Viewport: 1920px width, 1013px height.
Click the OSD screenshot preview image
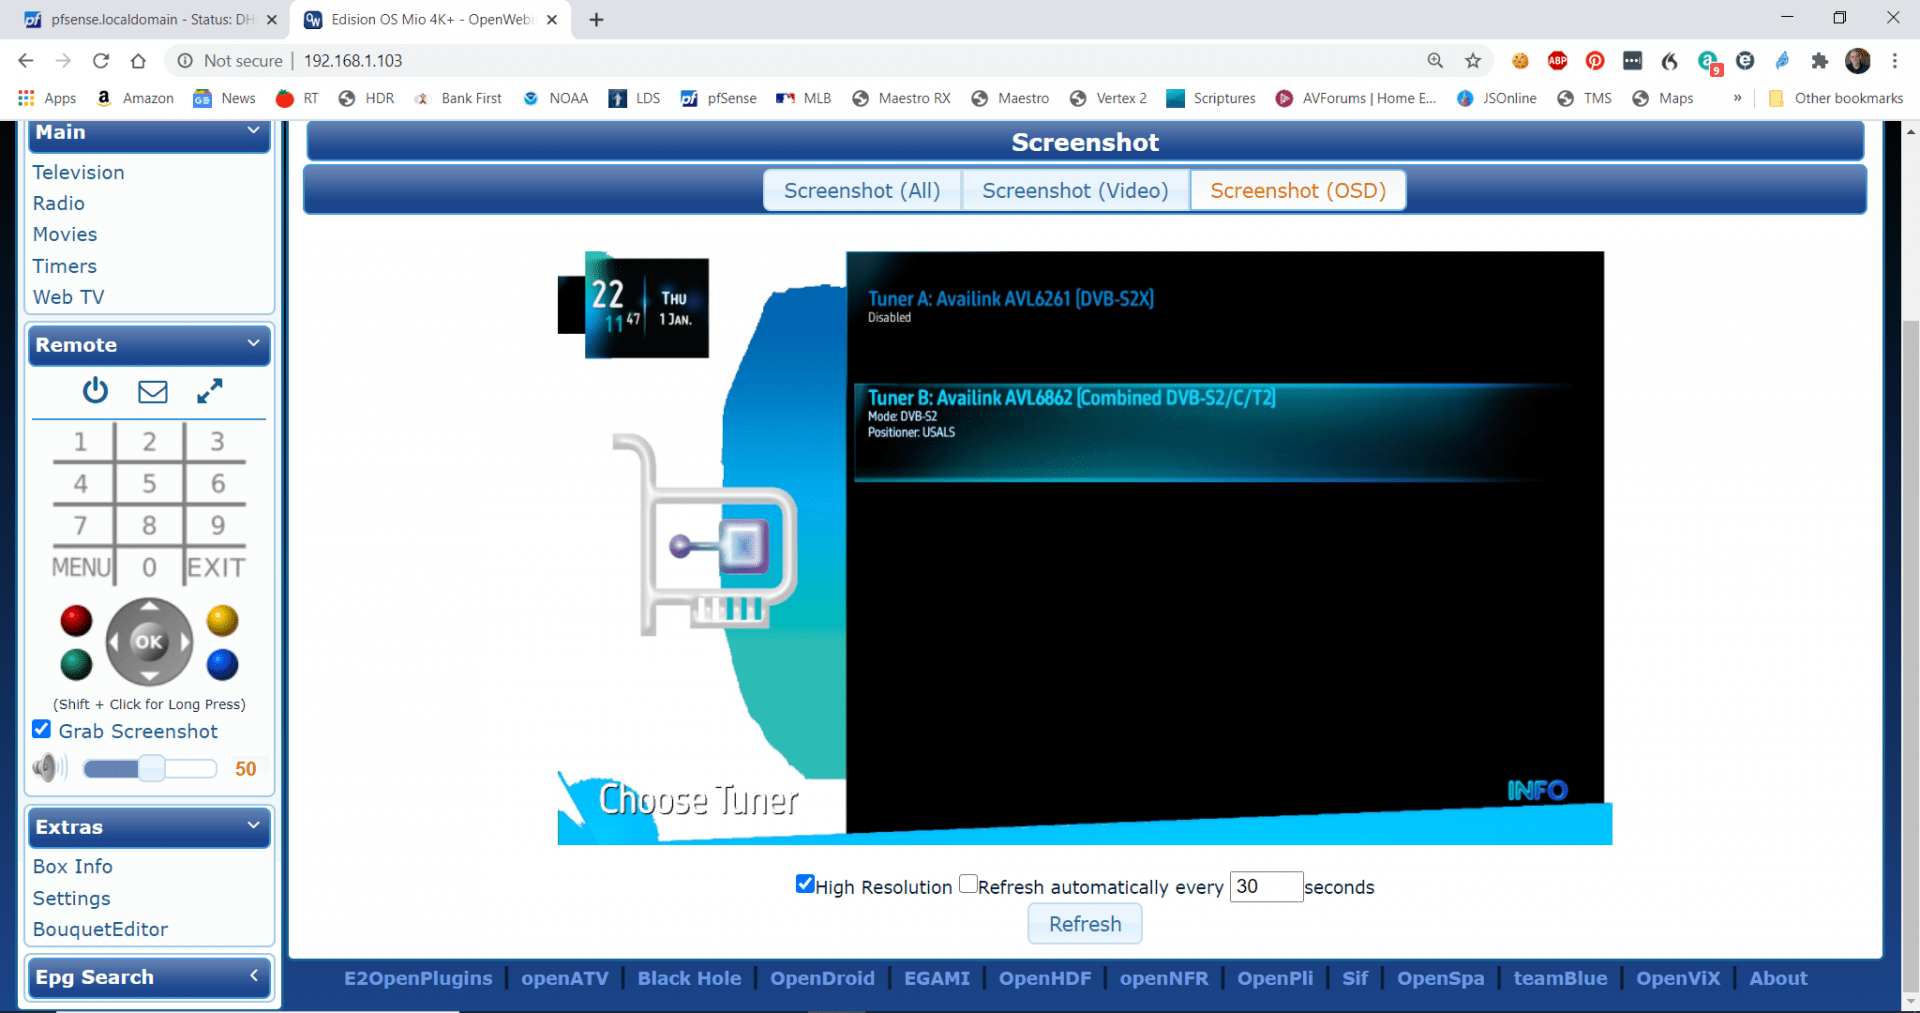[x=1084, y=548]
